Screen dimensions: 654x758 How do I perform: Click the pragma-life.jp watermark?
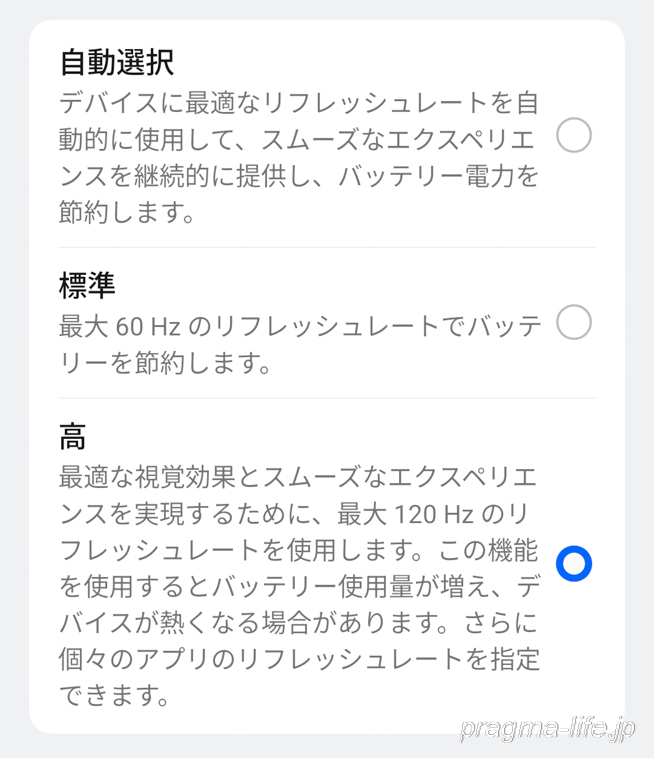[x=547, y=729]
